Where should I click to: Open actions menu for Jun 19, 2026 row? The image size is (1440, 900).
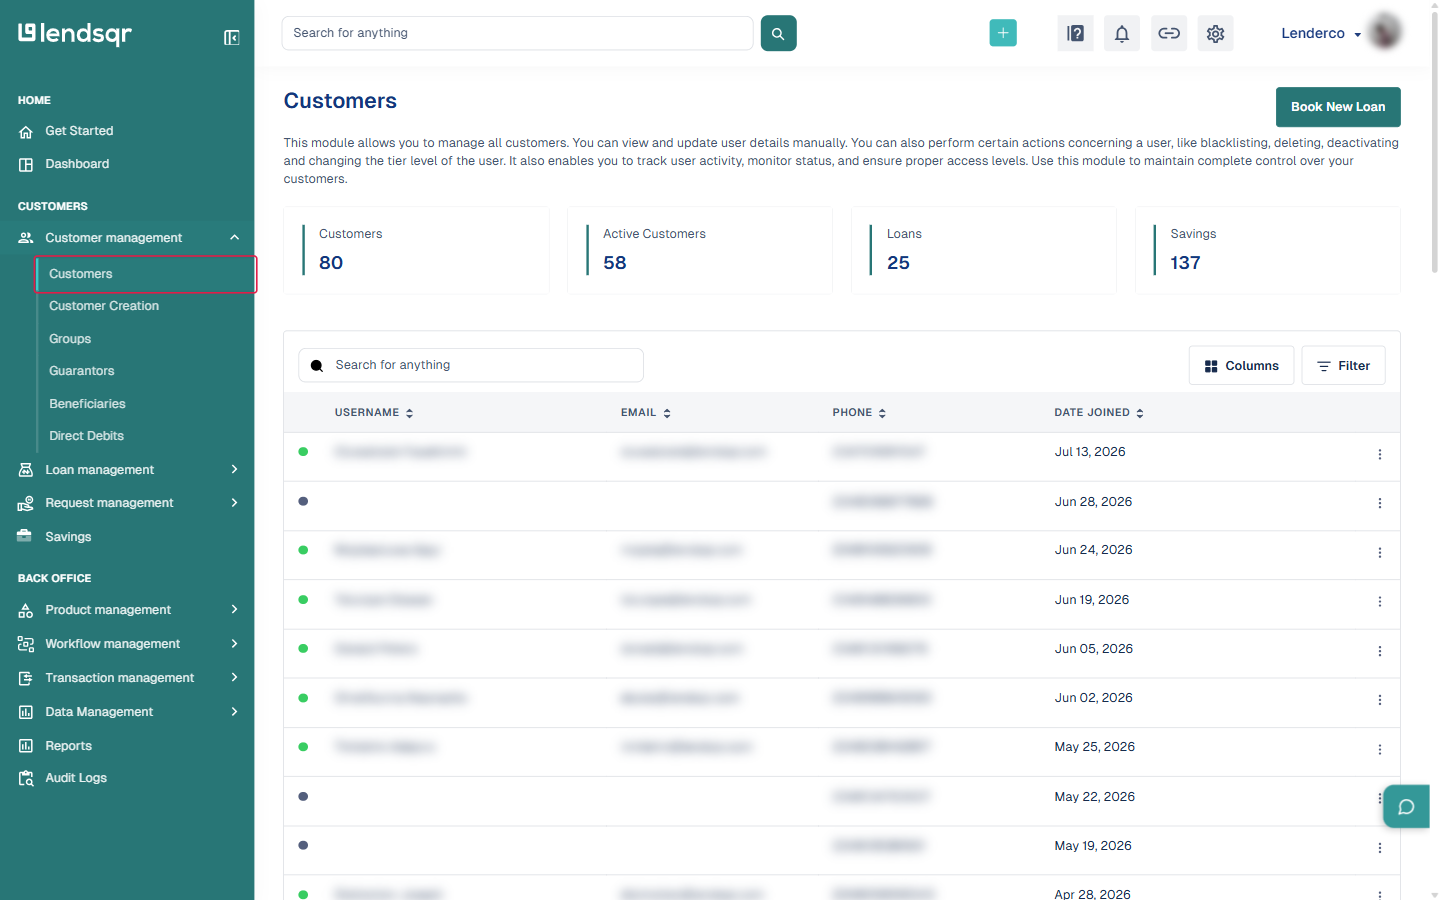point(1380,601)
